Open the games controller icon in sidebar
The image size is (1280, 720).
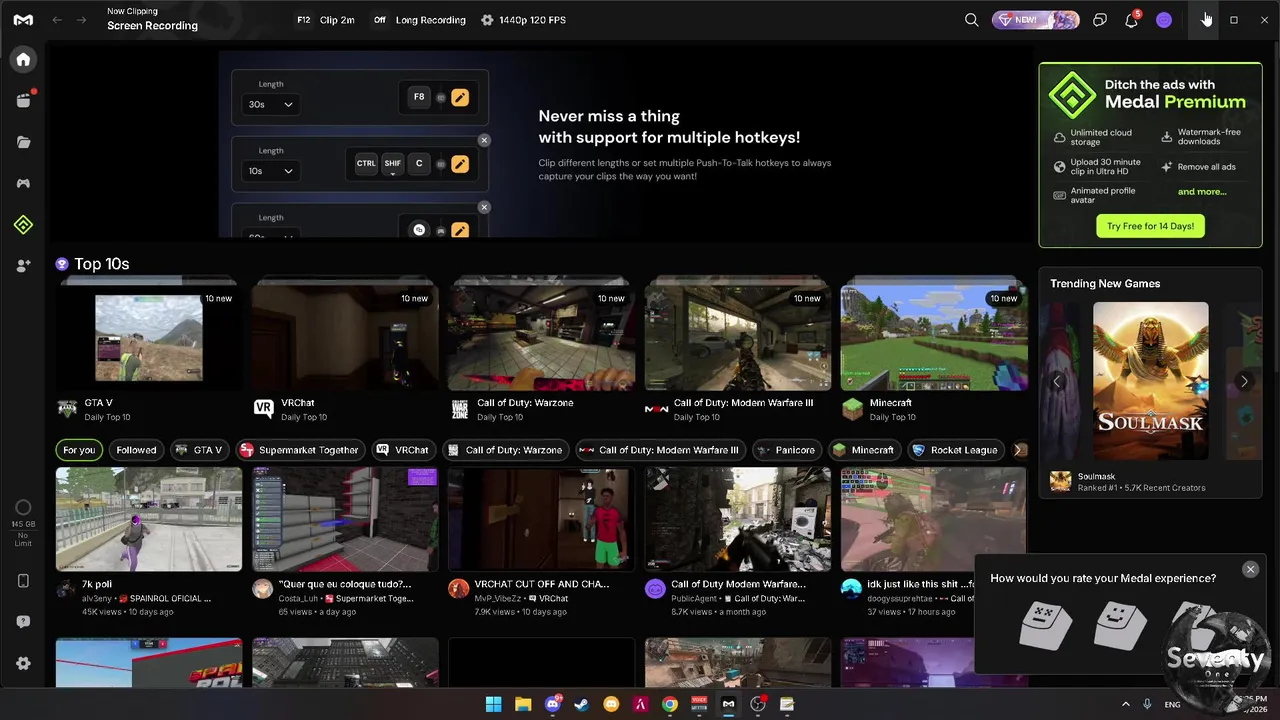coord(23,183)
